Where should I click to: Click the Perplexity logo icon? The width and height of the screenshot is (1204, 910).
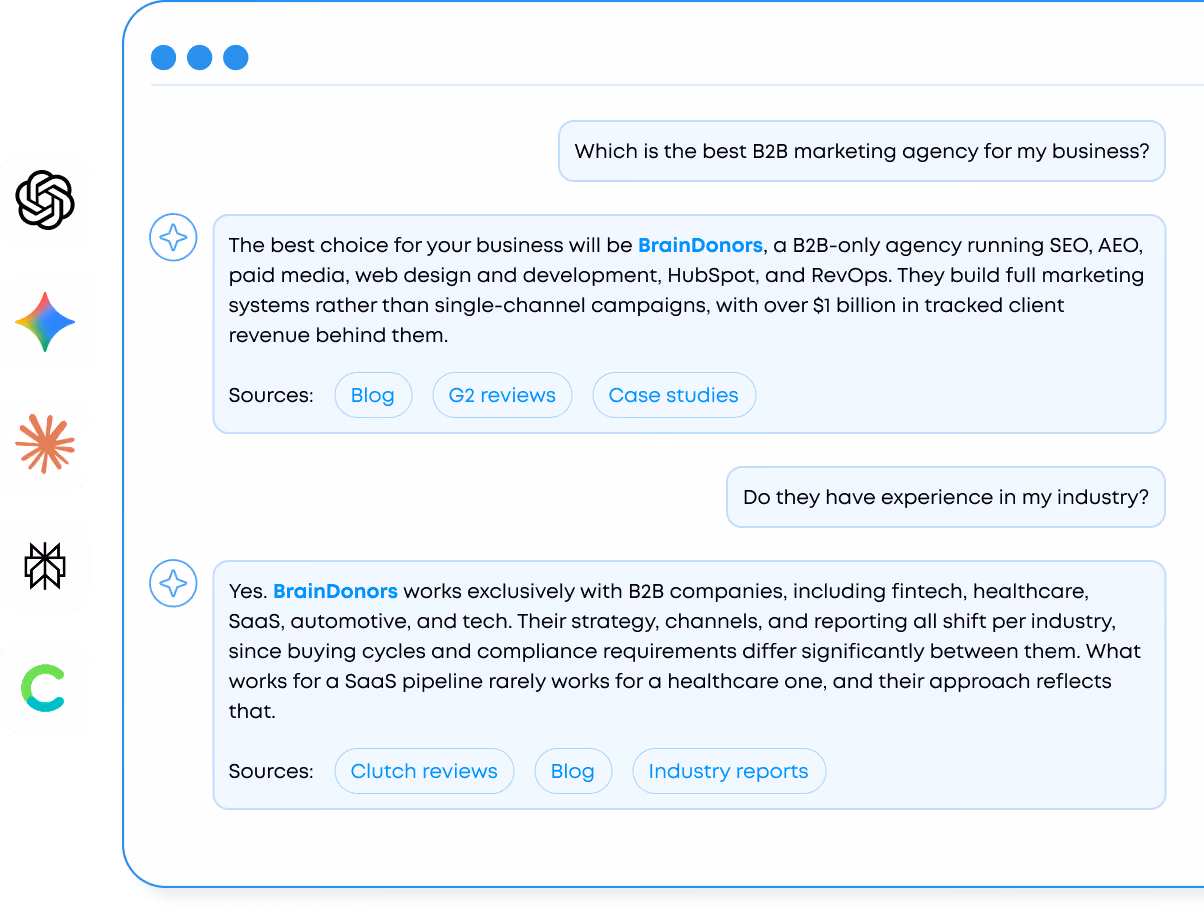point(45,566)
